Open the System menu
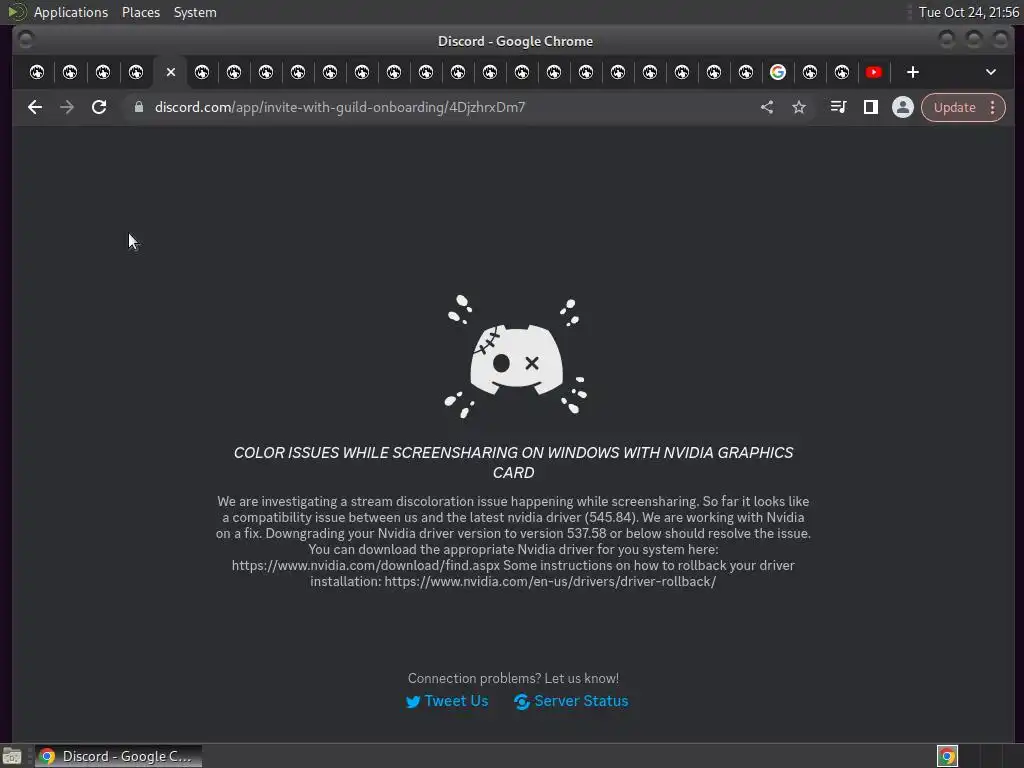The width and height of the screenshot is (1024, 768). (195, 12)
